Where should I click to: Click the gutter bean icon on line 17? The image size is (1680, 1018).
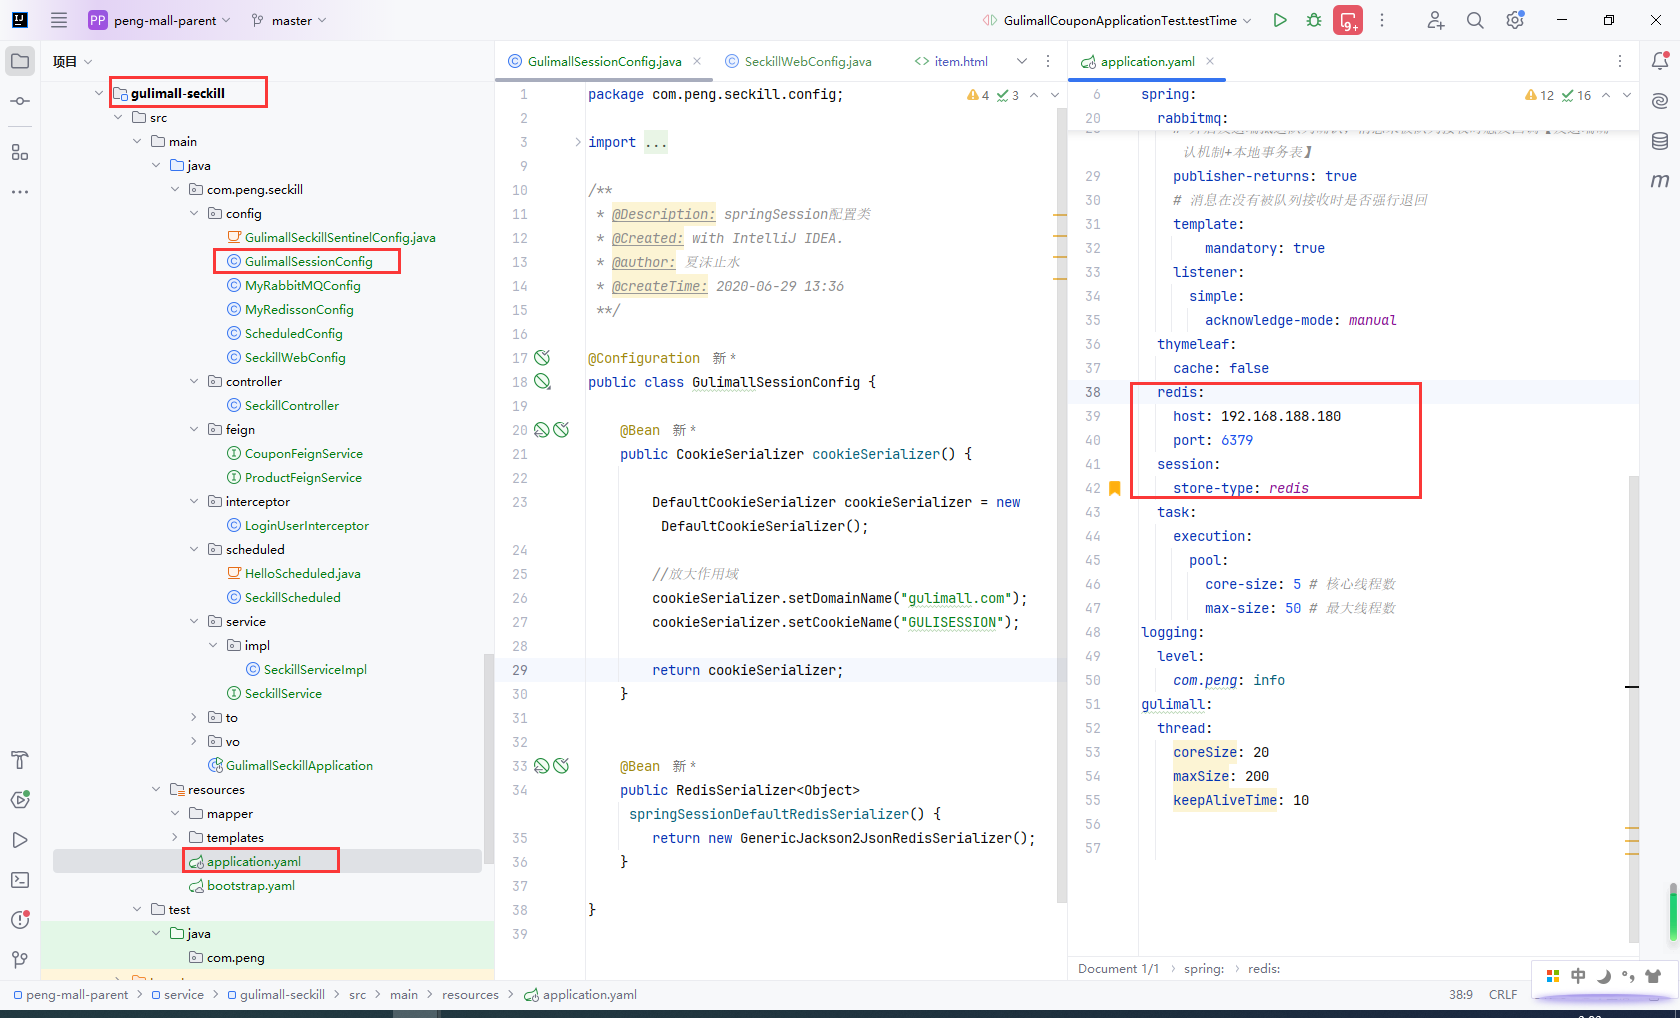pyautogui.click(x=542, y=358)
